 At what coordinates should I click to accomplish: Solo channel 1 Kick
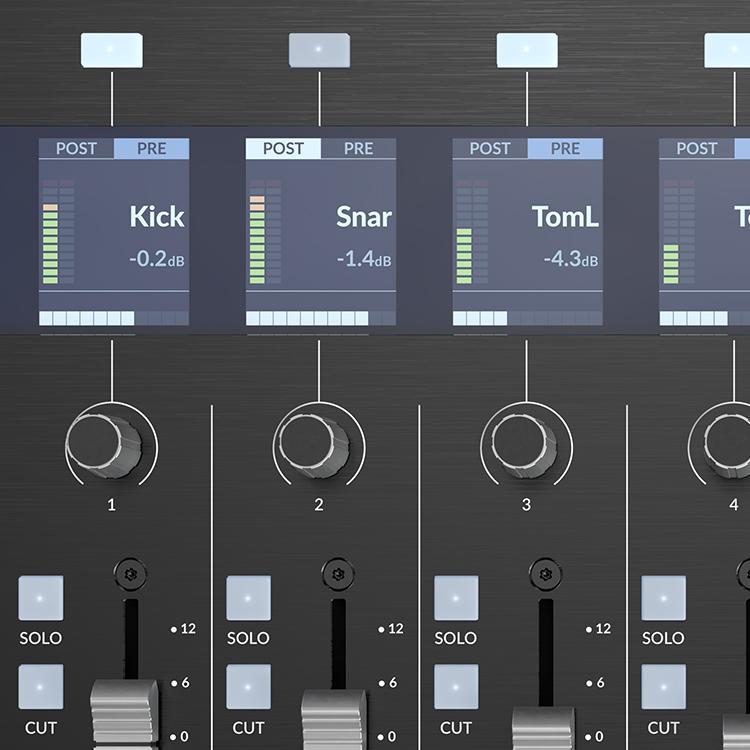click(x=40, y=597)
